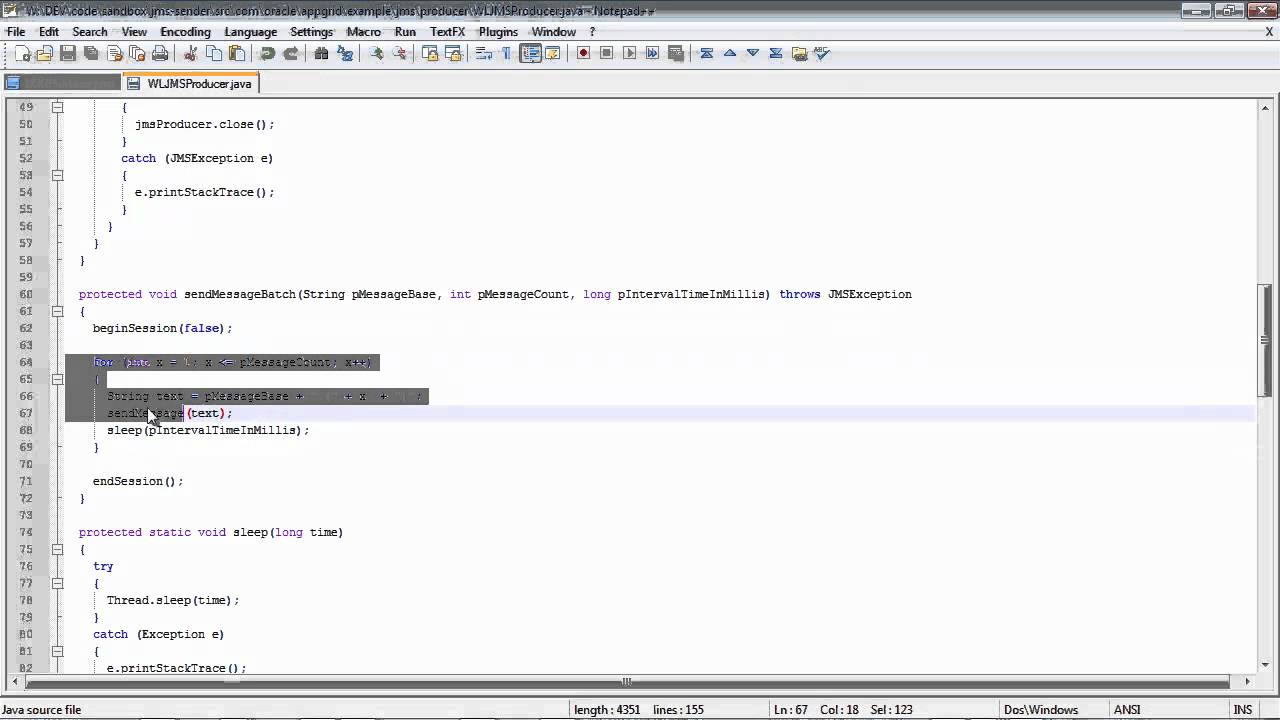Select the WLJMSProducer.java tab

click(x=190, y=83)
